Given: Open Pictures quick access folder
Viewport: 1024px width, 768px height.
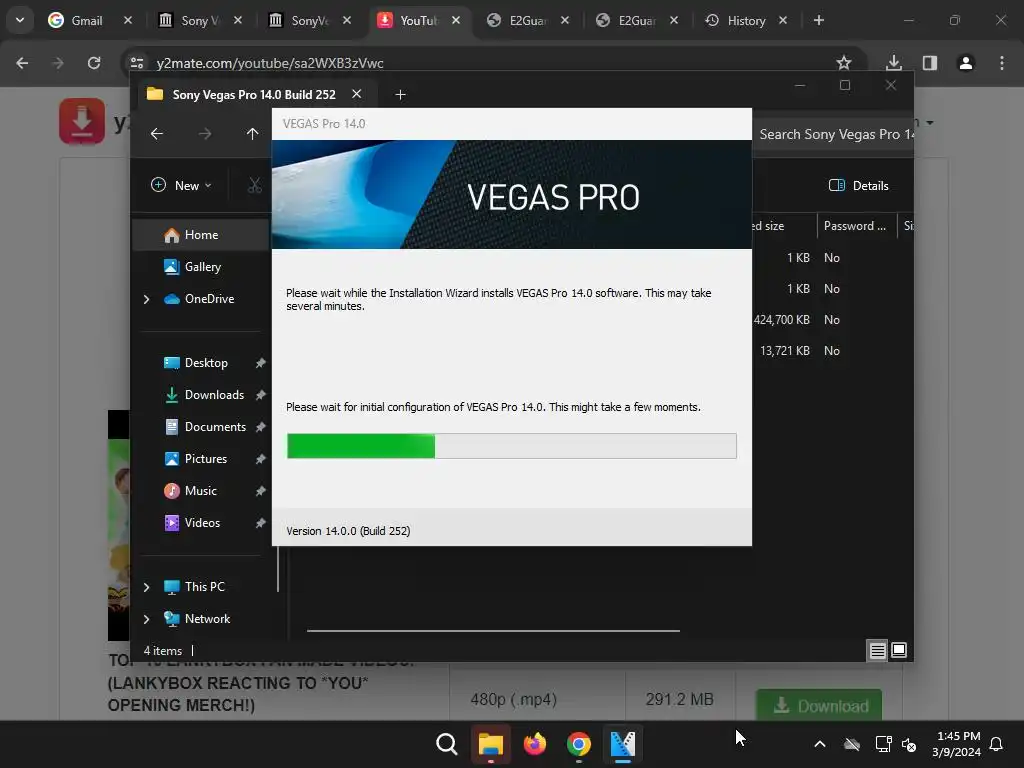Looking at the screenshot, I should pos(206,458).
